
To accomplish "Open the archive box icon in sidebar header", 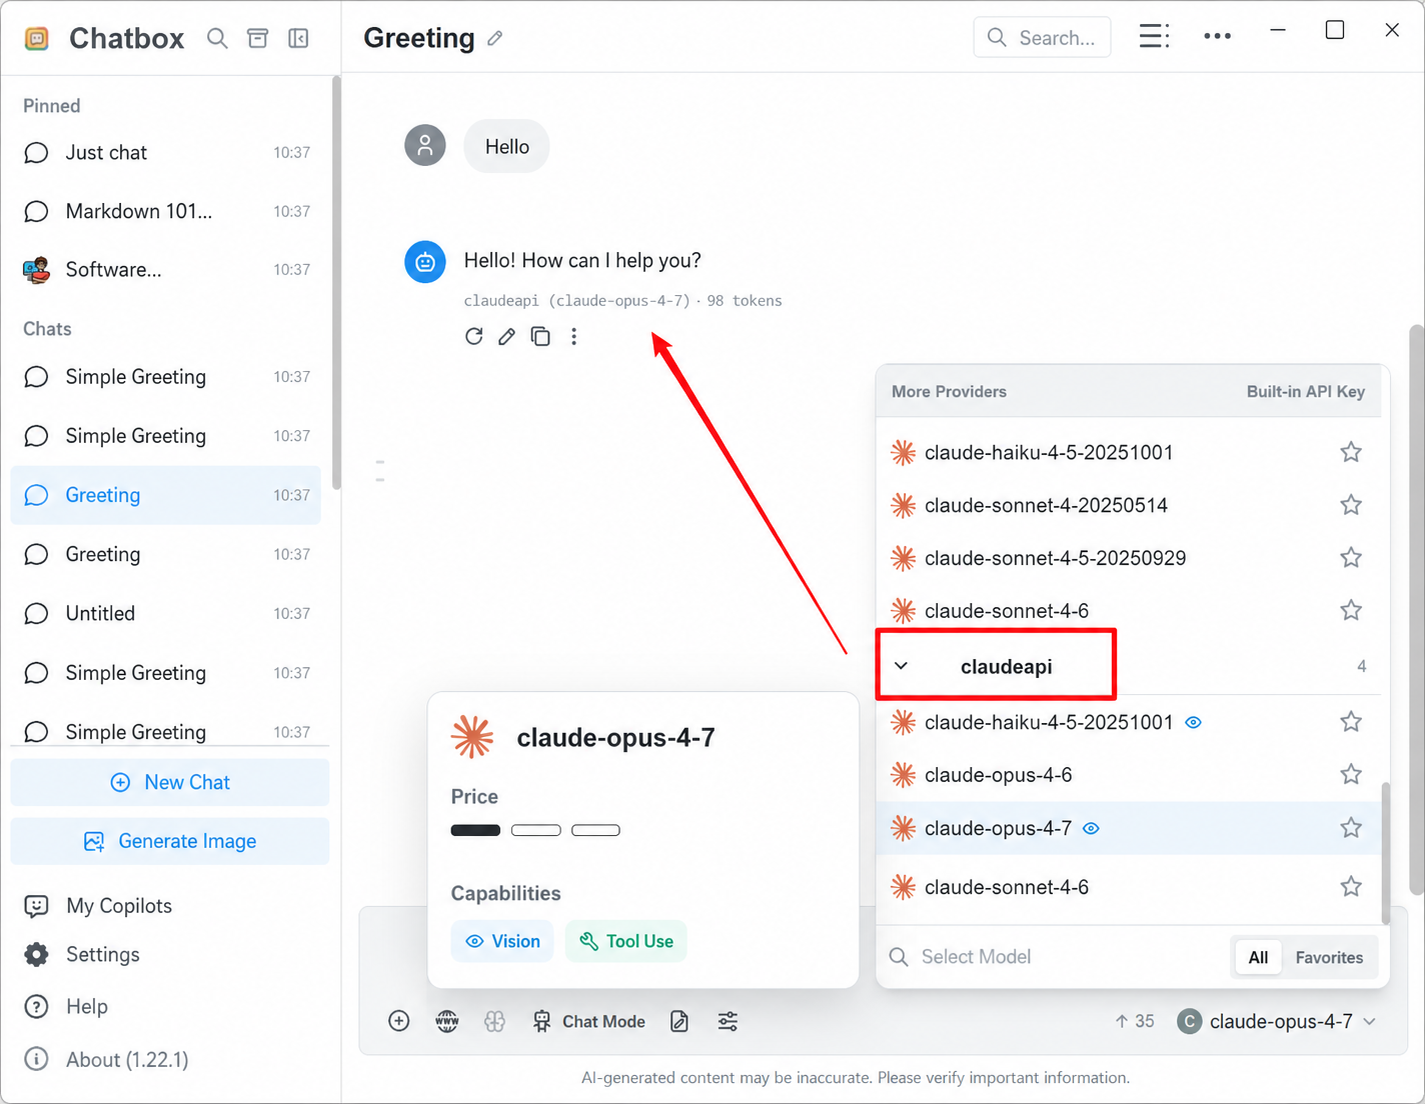I will click(258, 38).
